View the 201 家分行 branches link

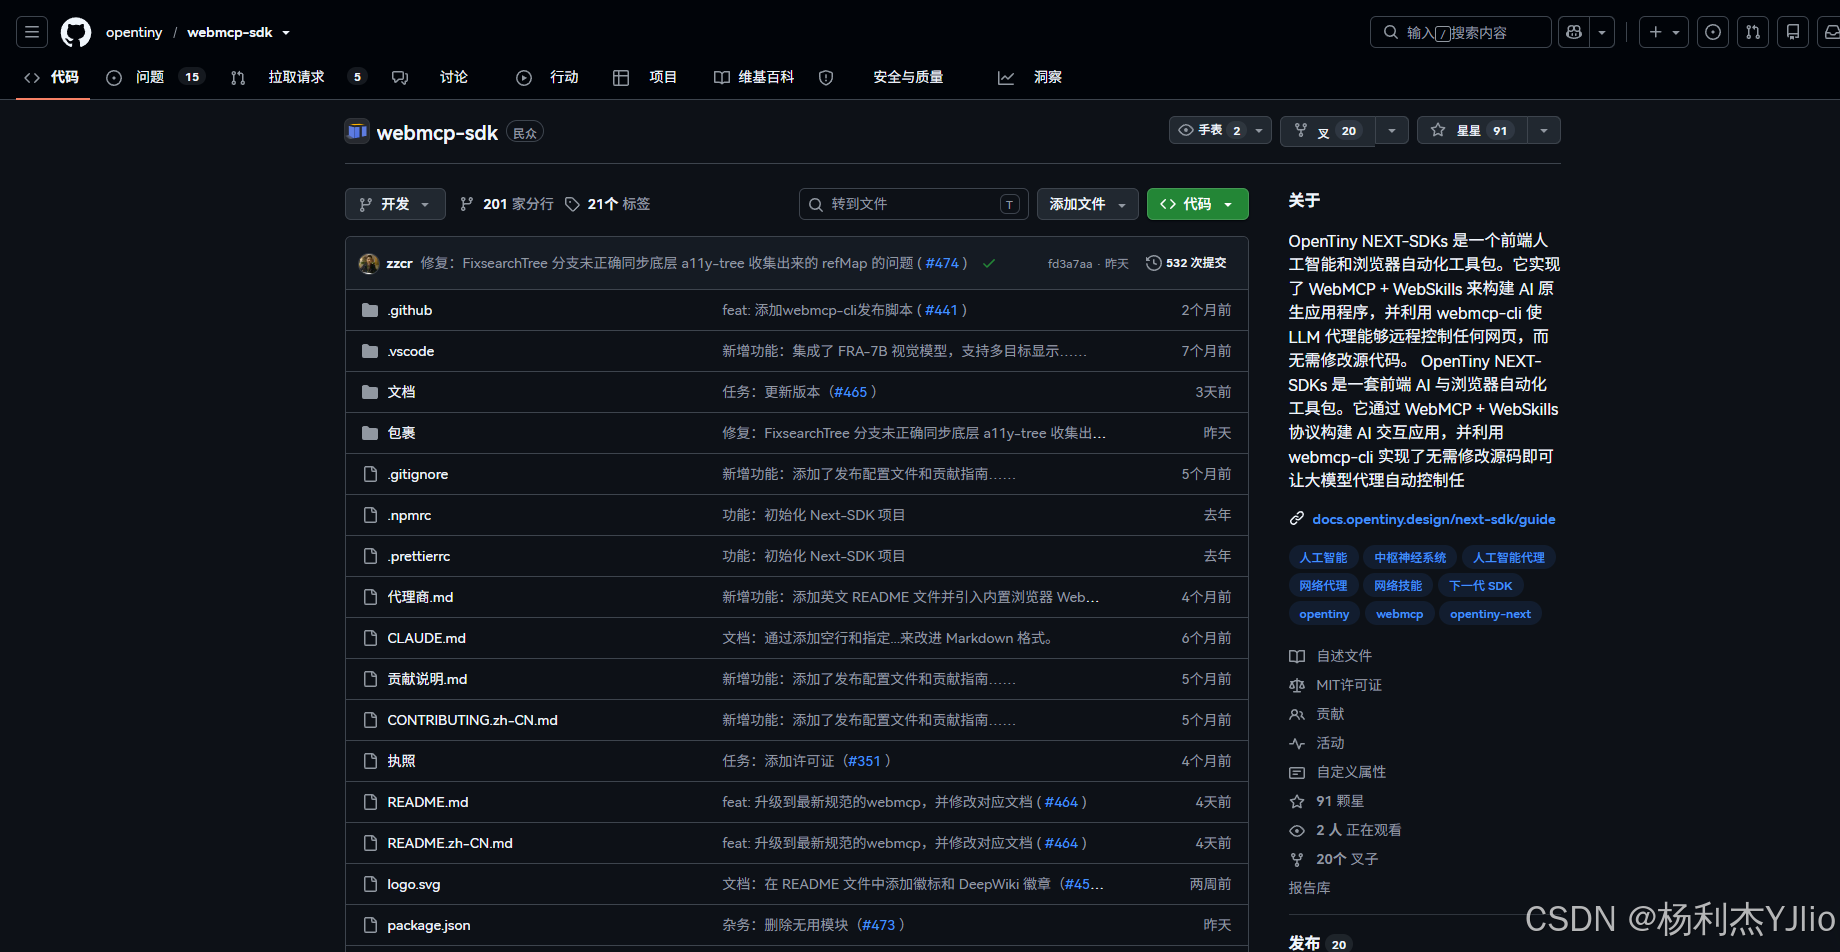point(506,204)
